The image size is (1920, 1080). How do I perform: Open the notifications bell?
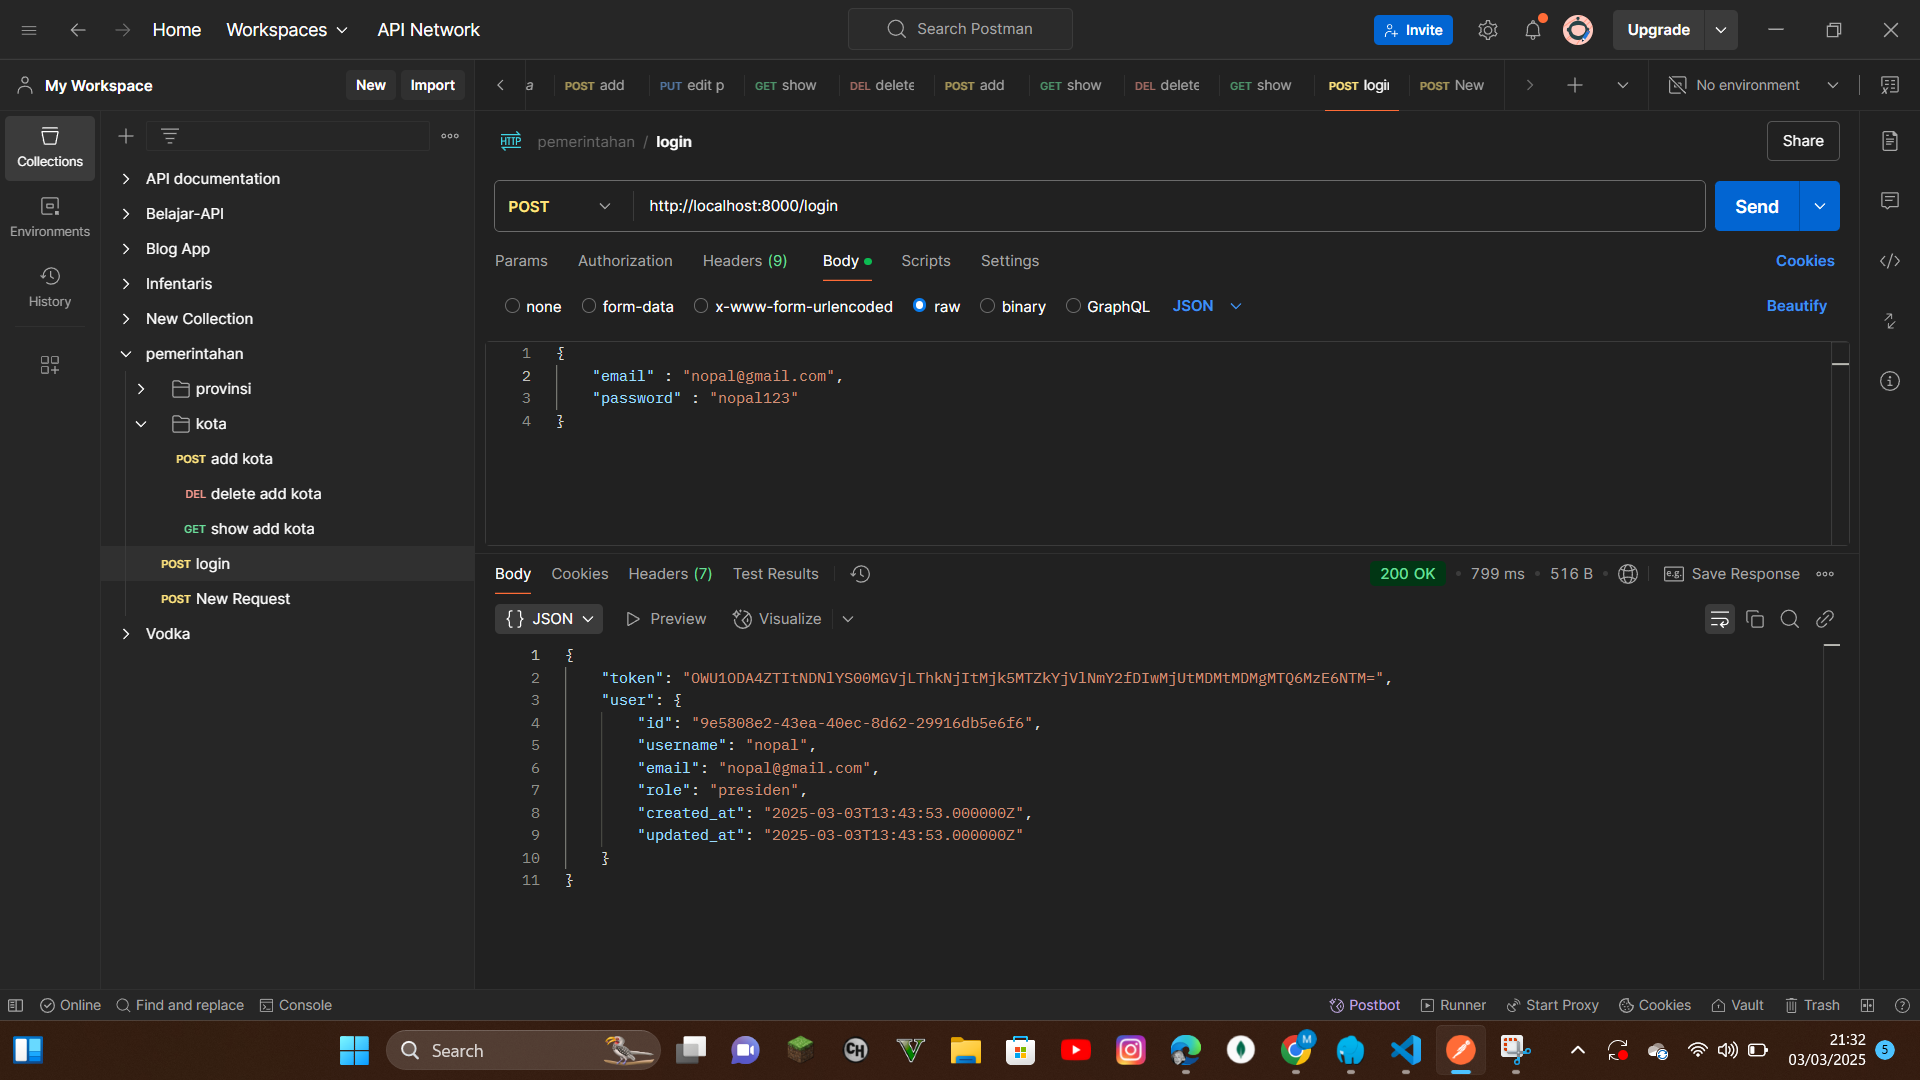[x=1532, y=30]
